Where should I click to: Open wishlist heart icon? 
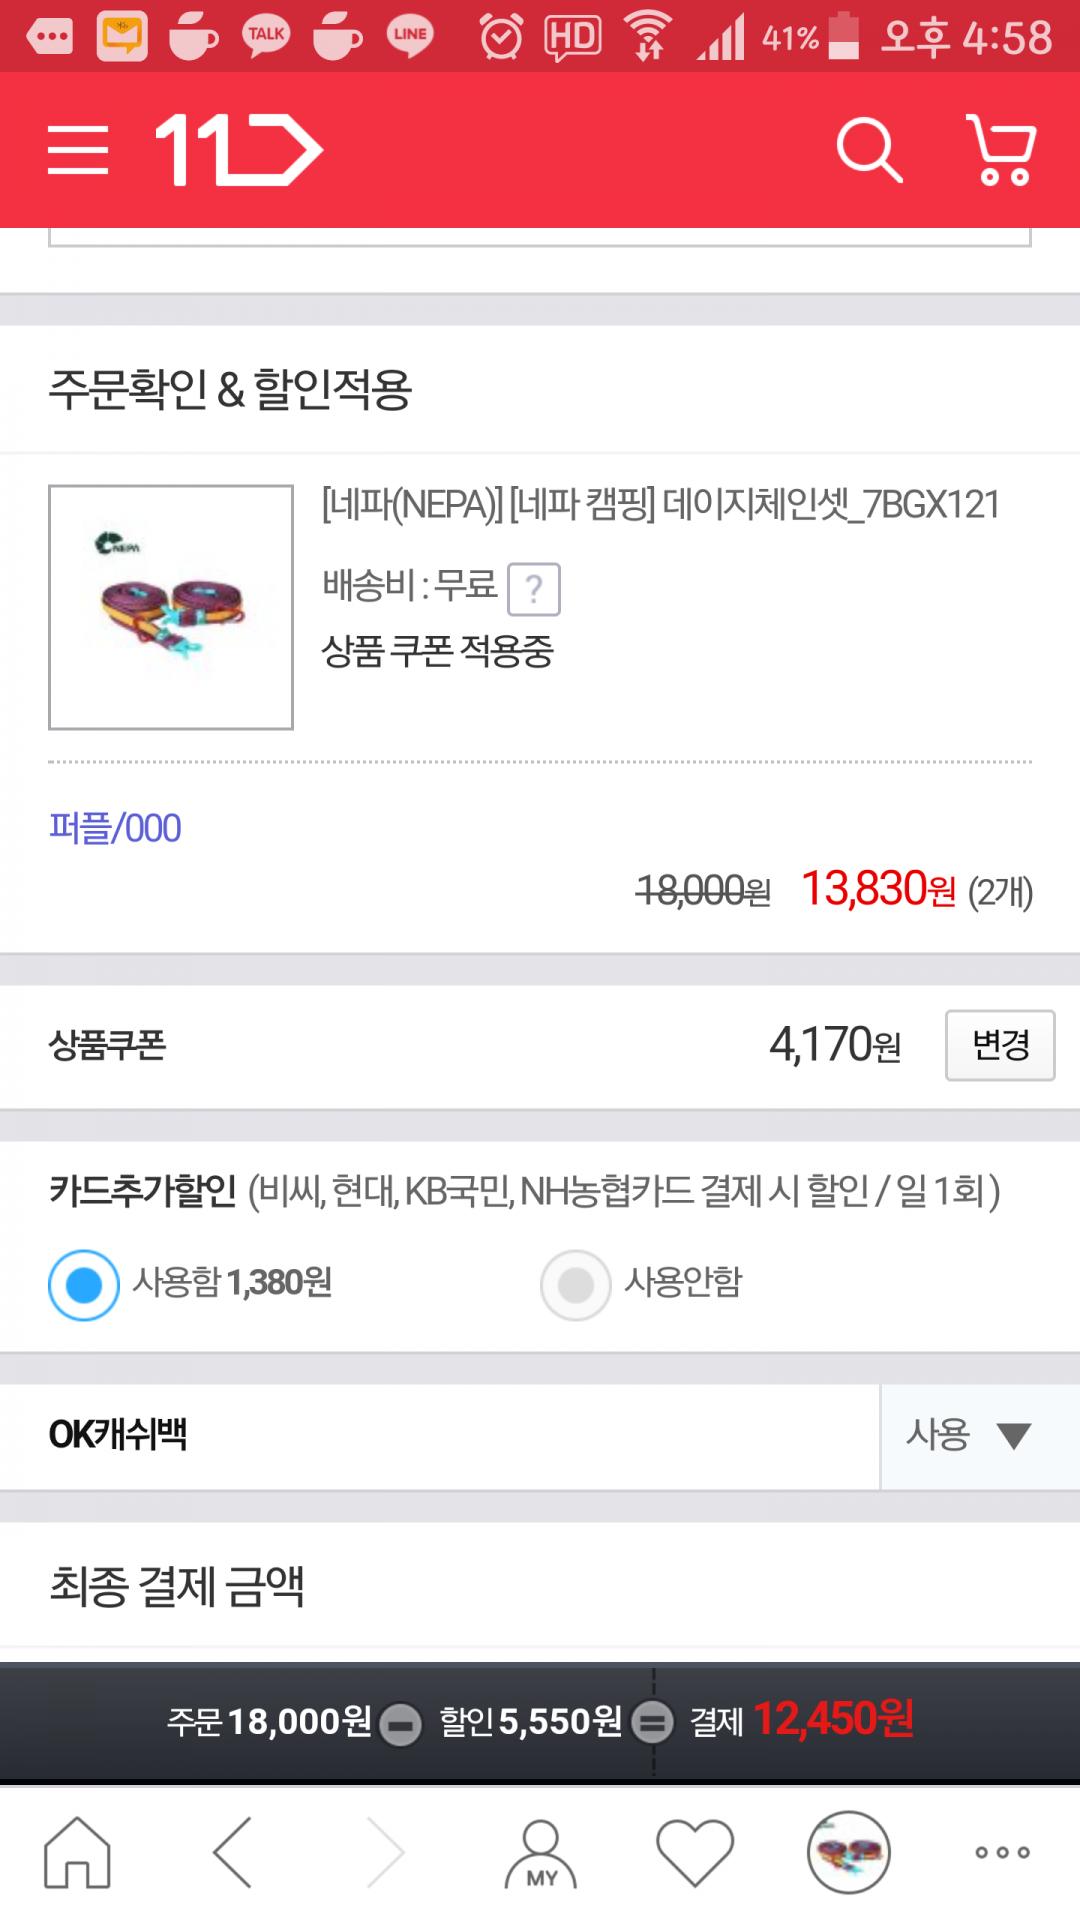[695, 1852]
